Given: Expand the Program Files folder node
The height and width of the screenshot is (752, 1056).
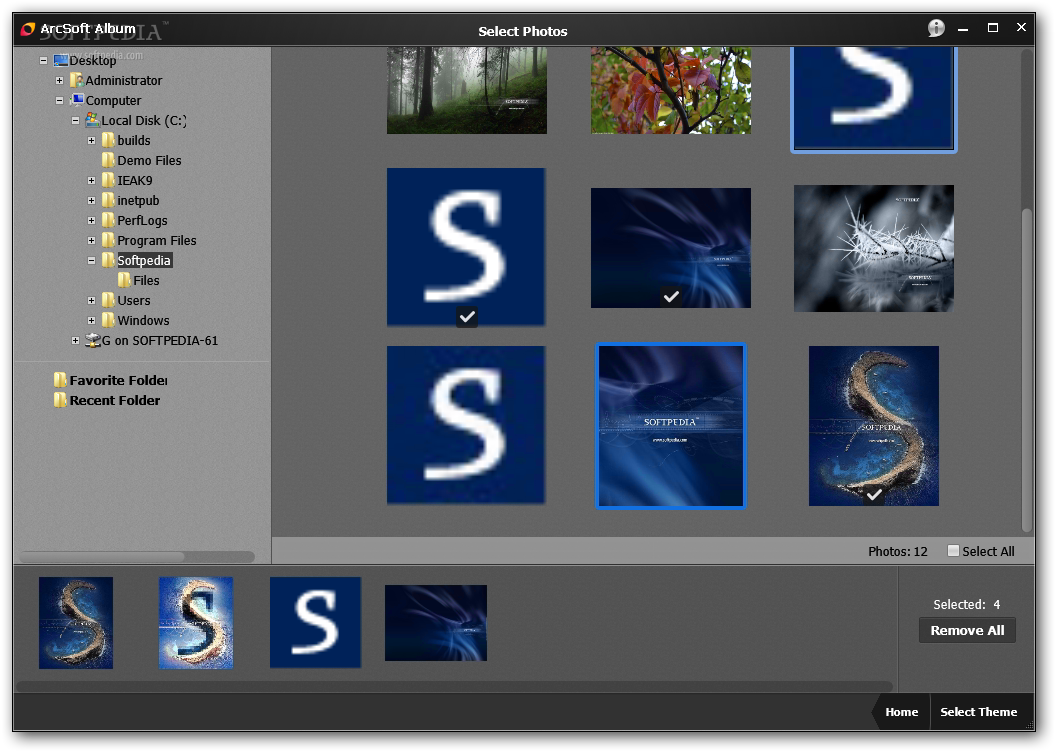Looking at the screenshot, I should point(92,240).
